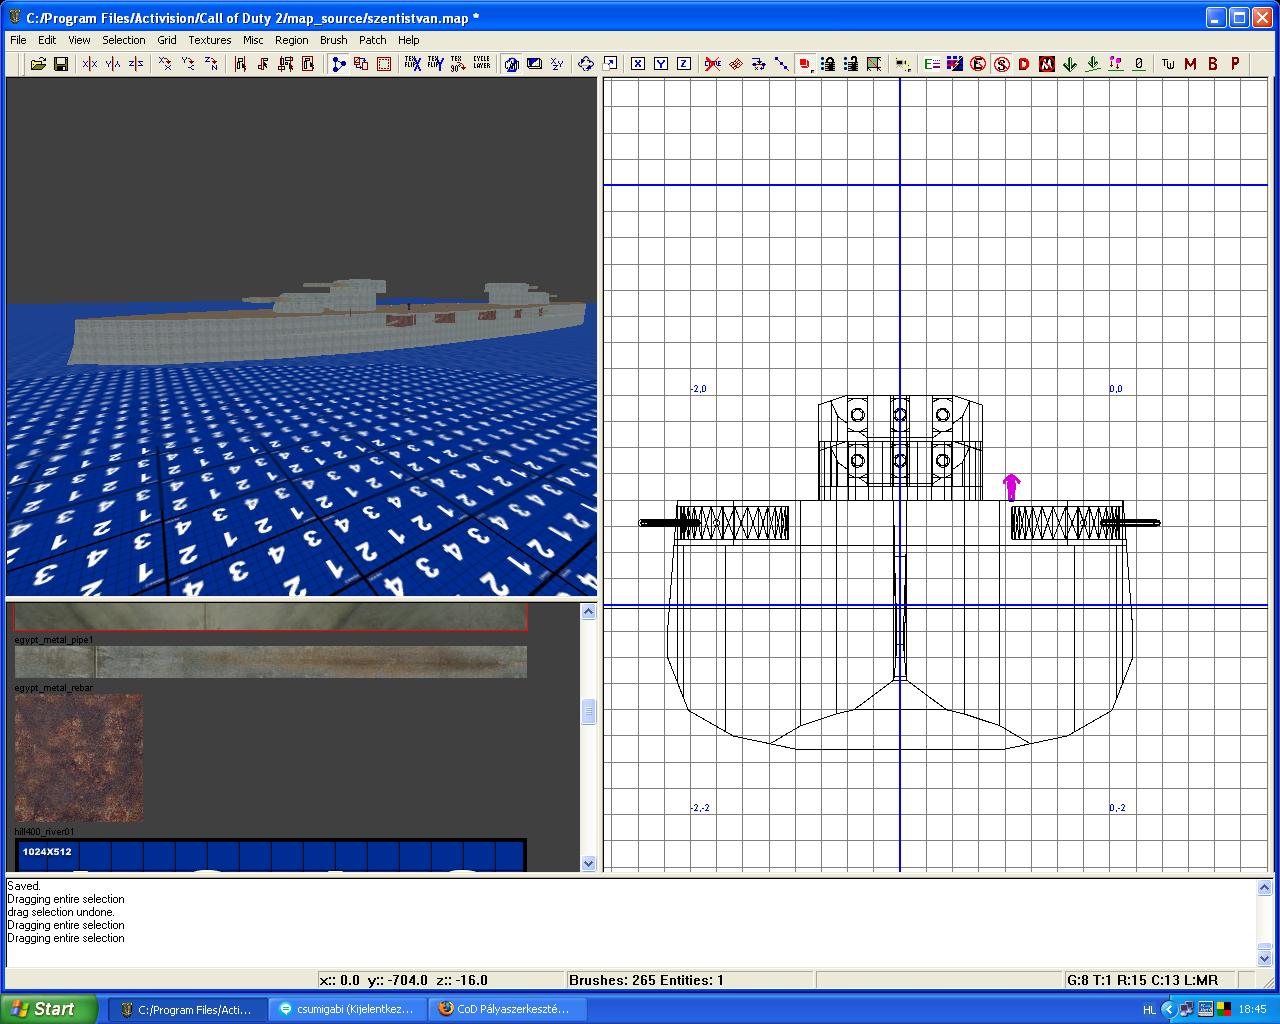Open the Textures menu
1280x1024 pixels.
(x=210, y=40)
